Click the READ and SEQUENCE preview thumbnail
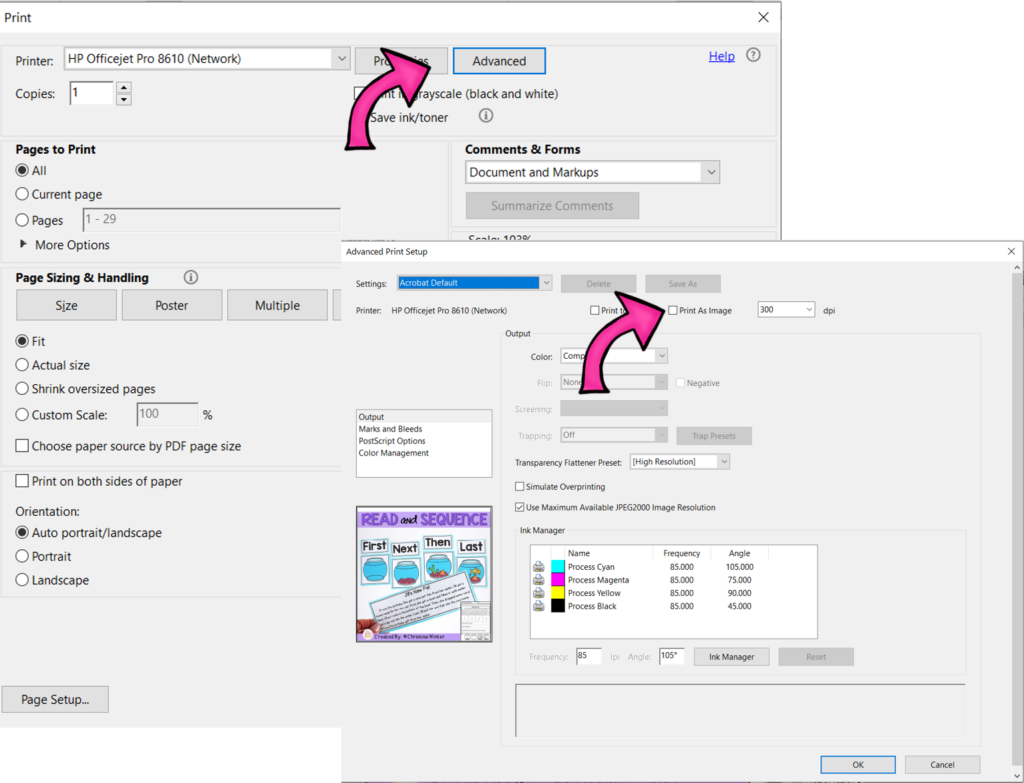Screen dimensions: 1024x783 424,573
